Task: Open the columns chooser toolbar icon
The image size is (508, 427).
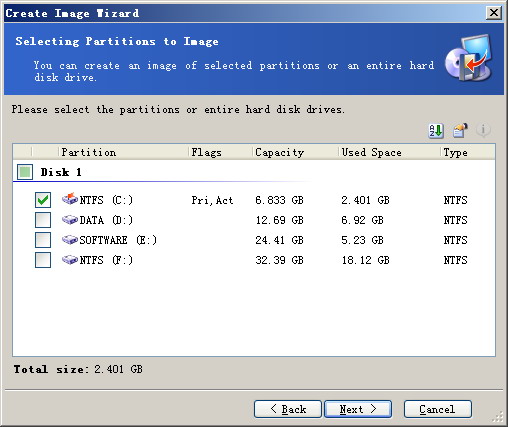Action: [460, 131]
